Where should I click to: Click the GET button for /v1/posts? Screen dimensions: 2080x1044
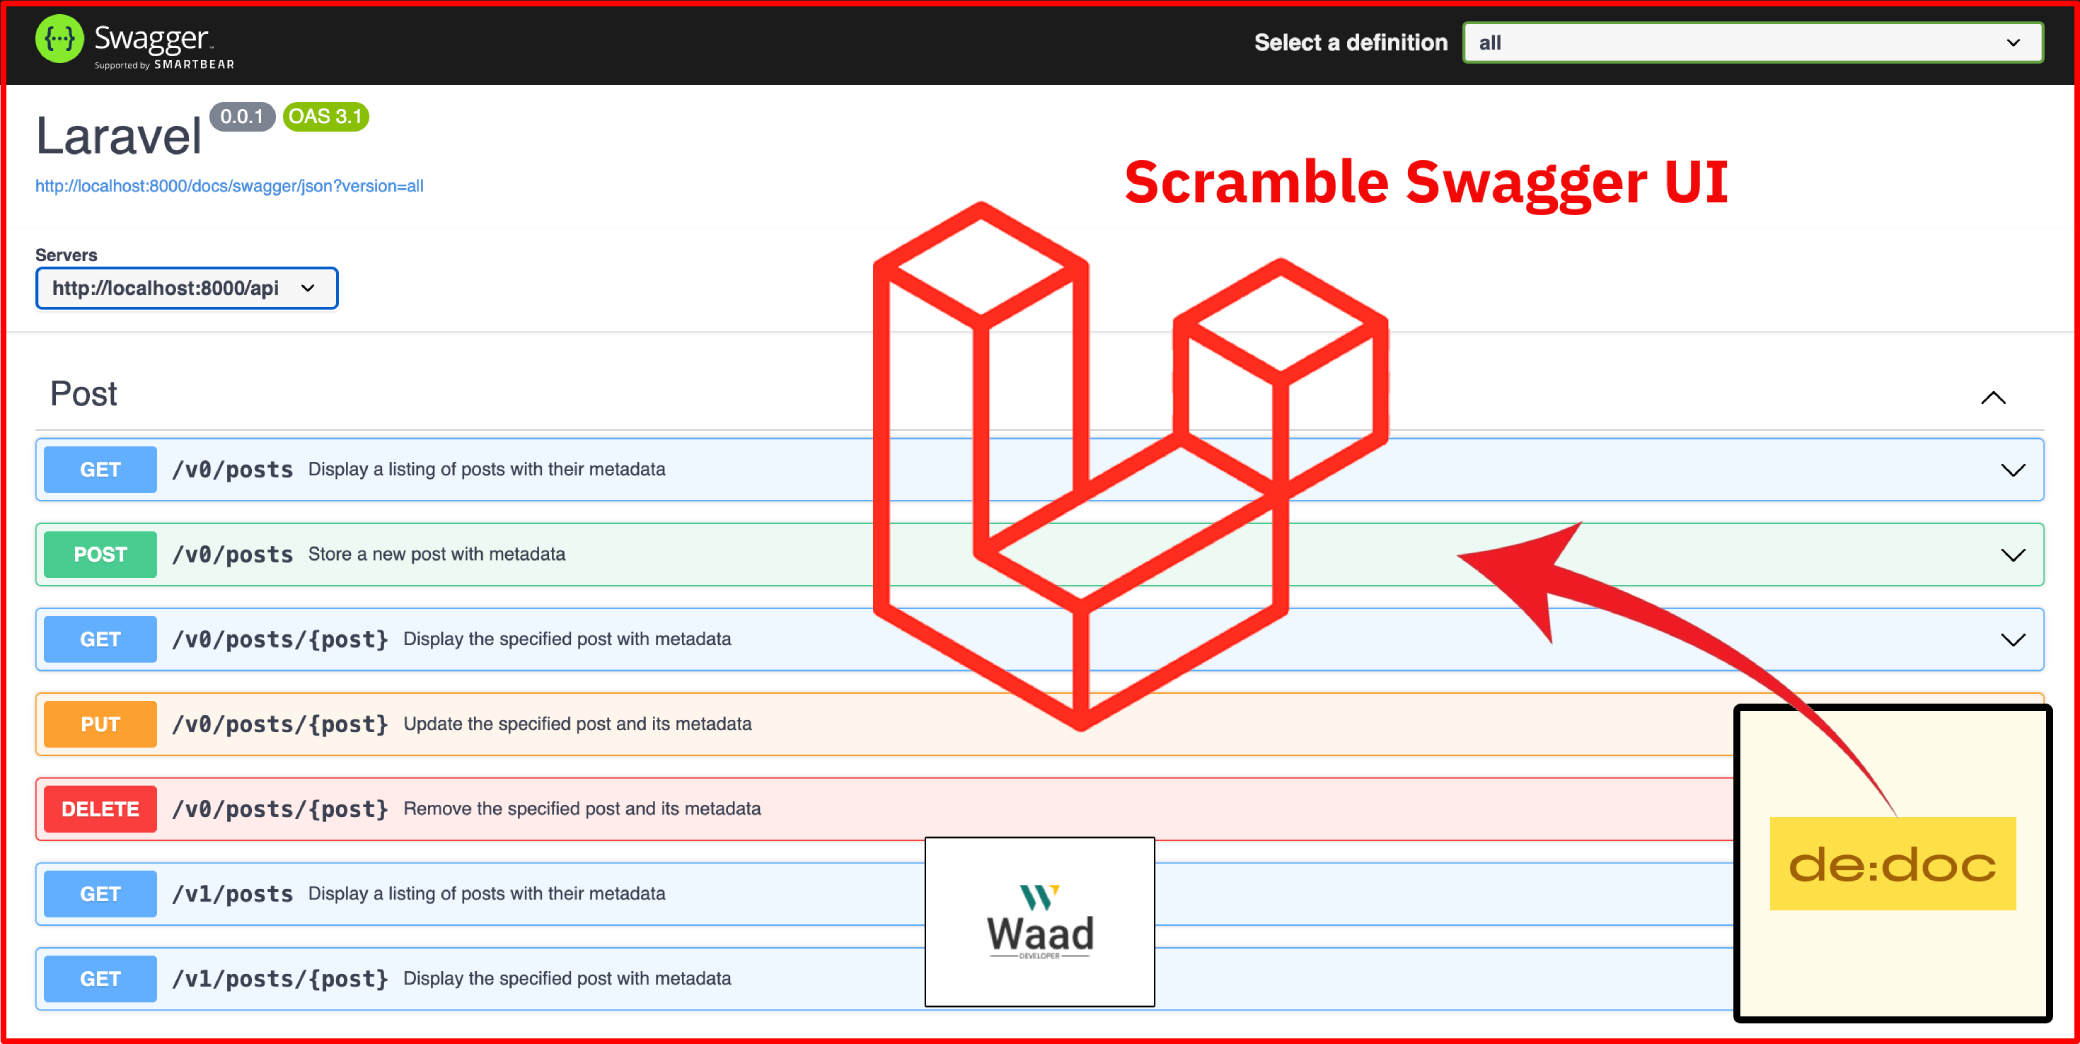click(100, 894)
